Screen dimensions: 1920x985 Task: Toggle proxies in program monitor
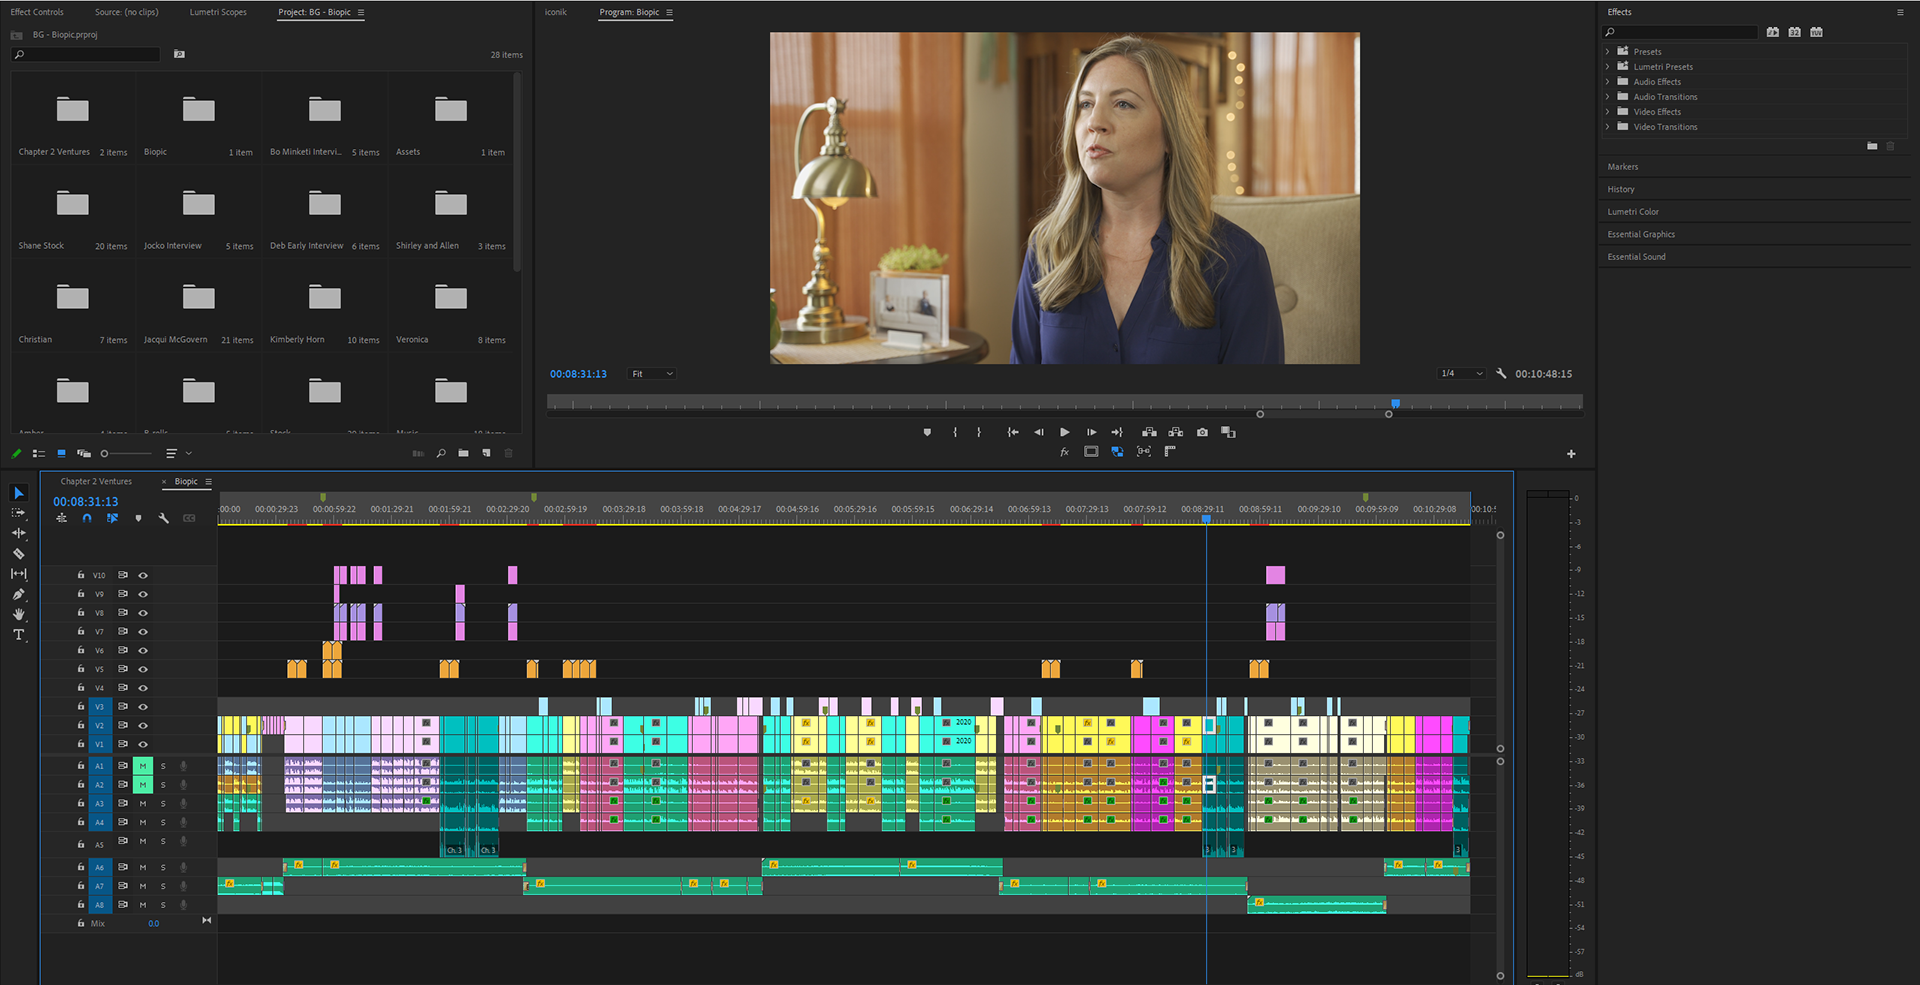click(x=1117, y=452)
